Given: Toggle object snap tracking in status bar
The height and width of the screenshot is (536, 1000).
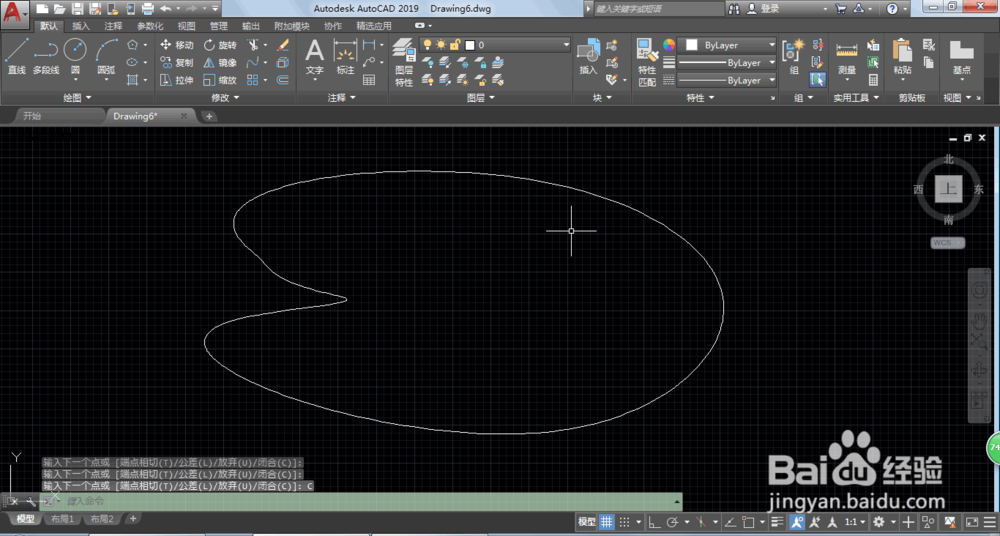Looking at the screenshot, I should point(731,522).
